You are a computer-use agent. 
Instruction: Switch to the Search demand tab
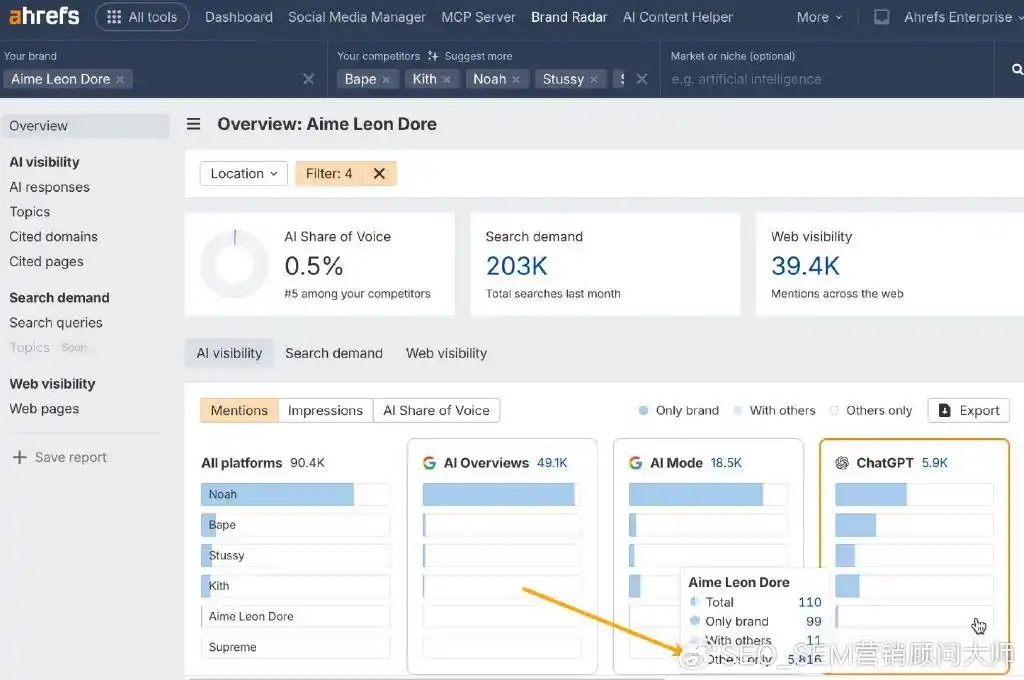pyautogui.click(x=333, y=353)
